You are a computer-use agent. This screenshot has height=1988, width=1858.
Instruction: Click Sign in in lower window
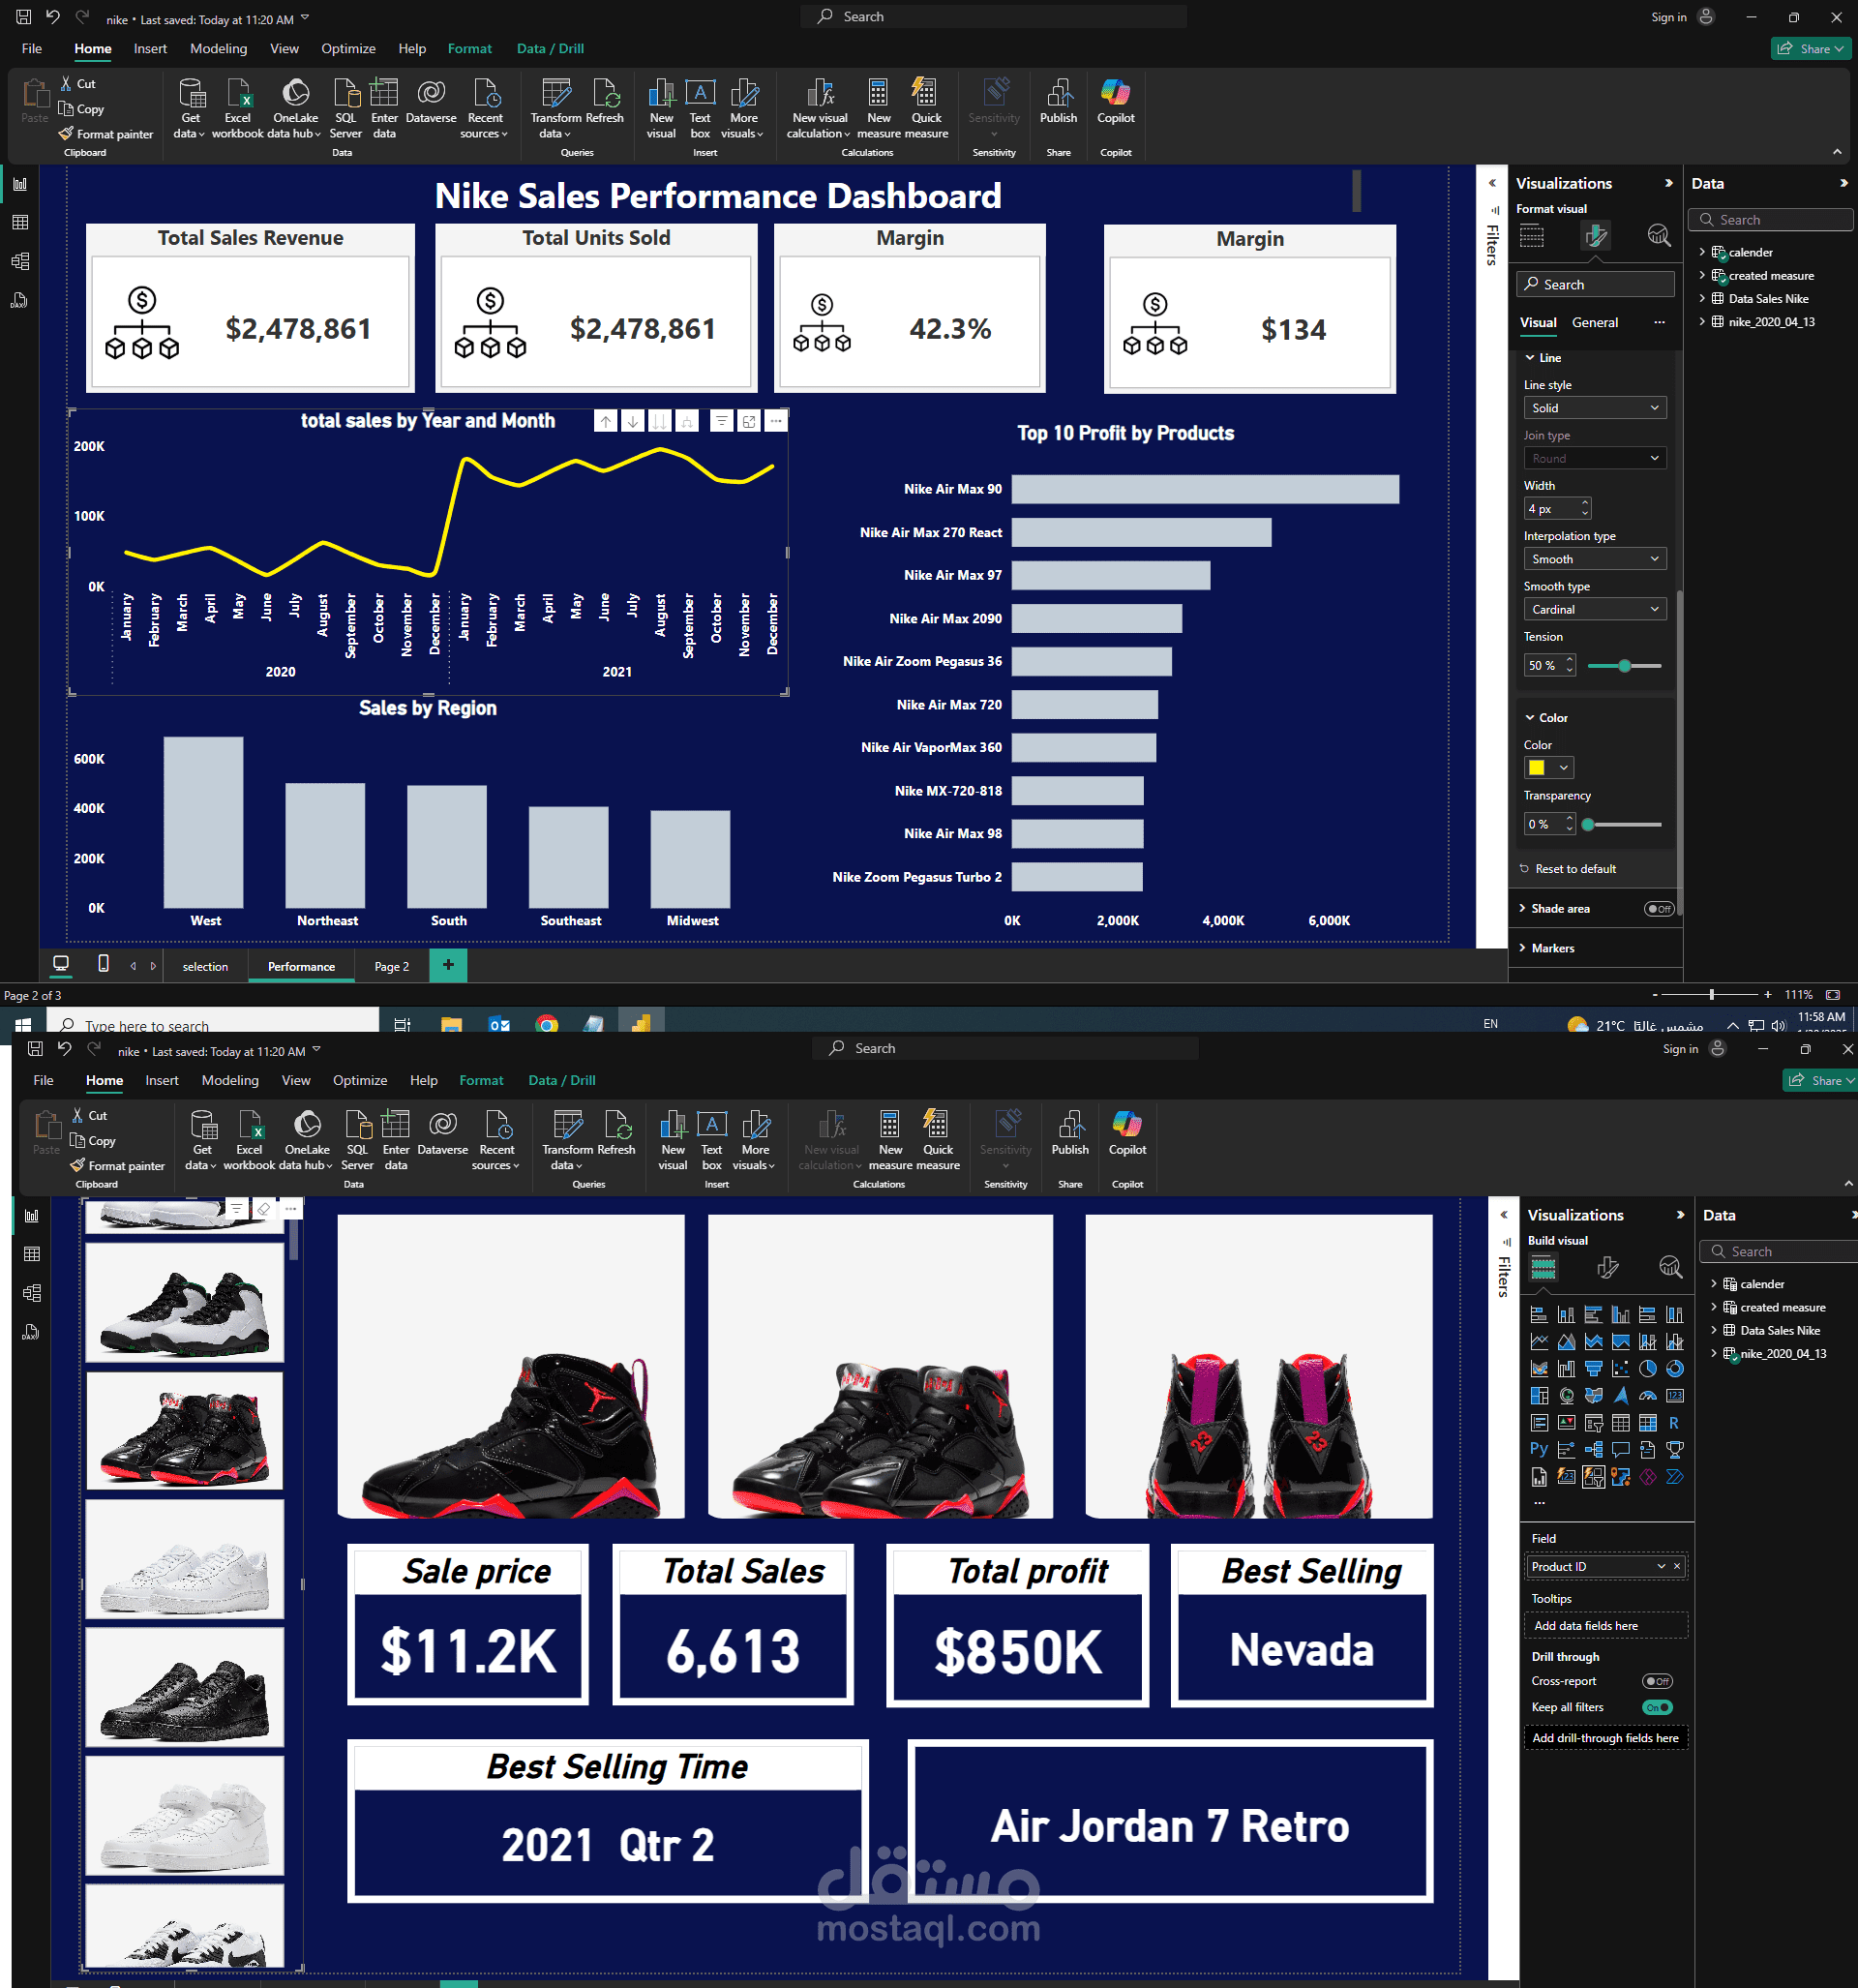point(1680,1048)
